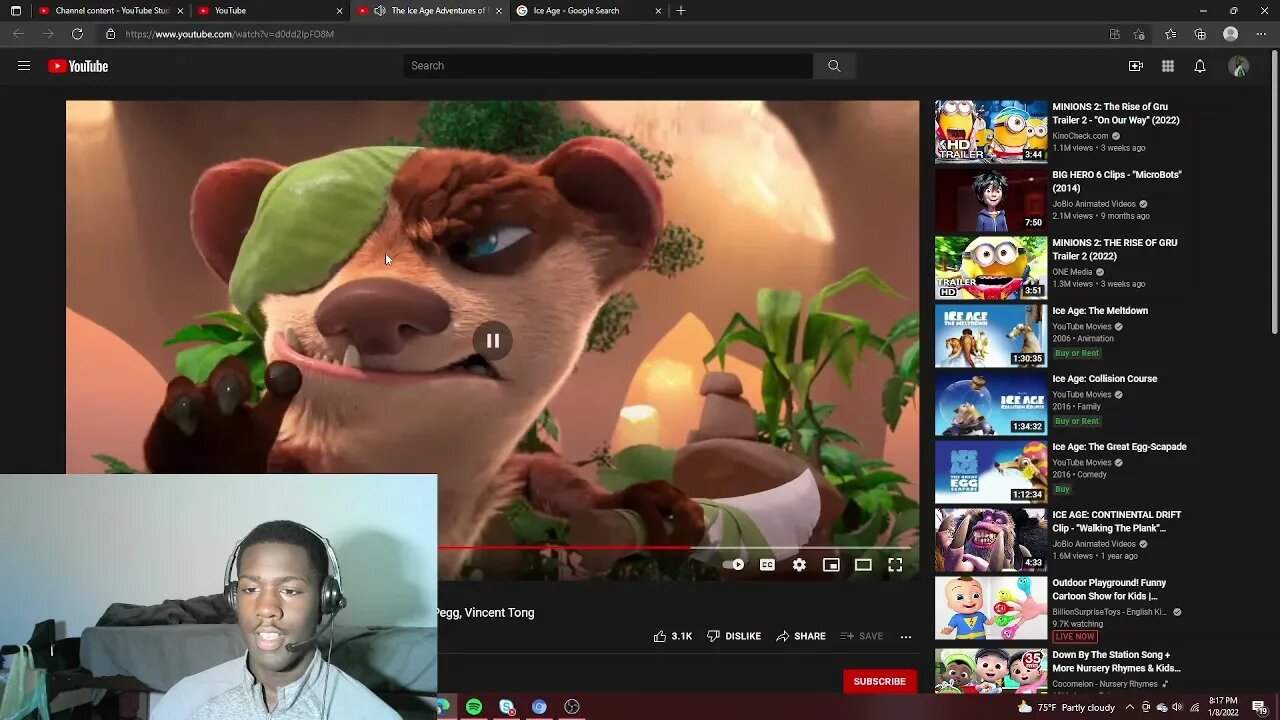Viewport: 1280px width, 720px height.
Task: Go to the YouTube home logo
Action: [x=78, y=66]
